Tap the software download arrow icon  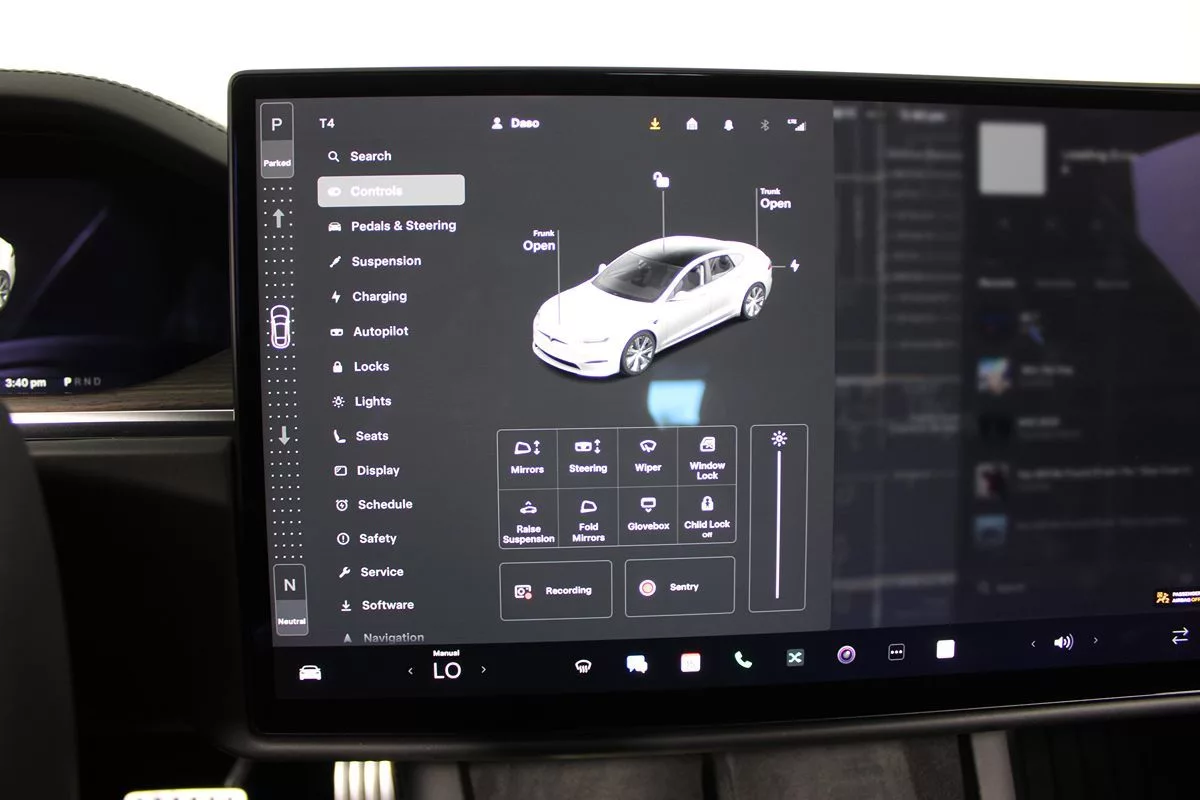click(655, 124)
